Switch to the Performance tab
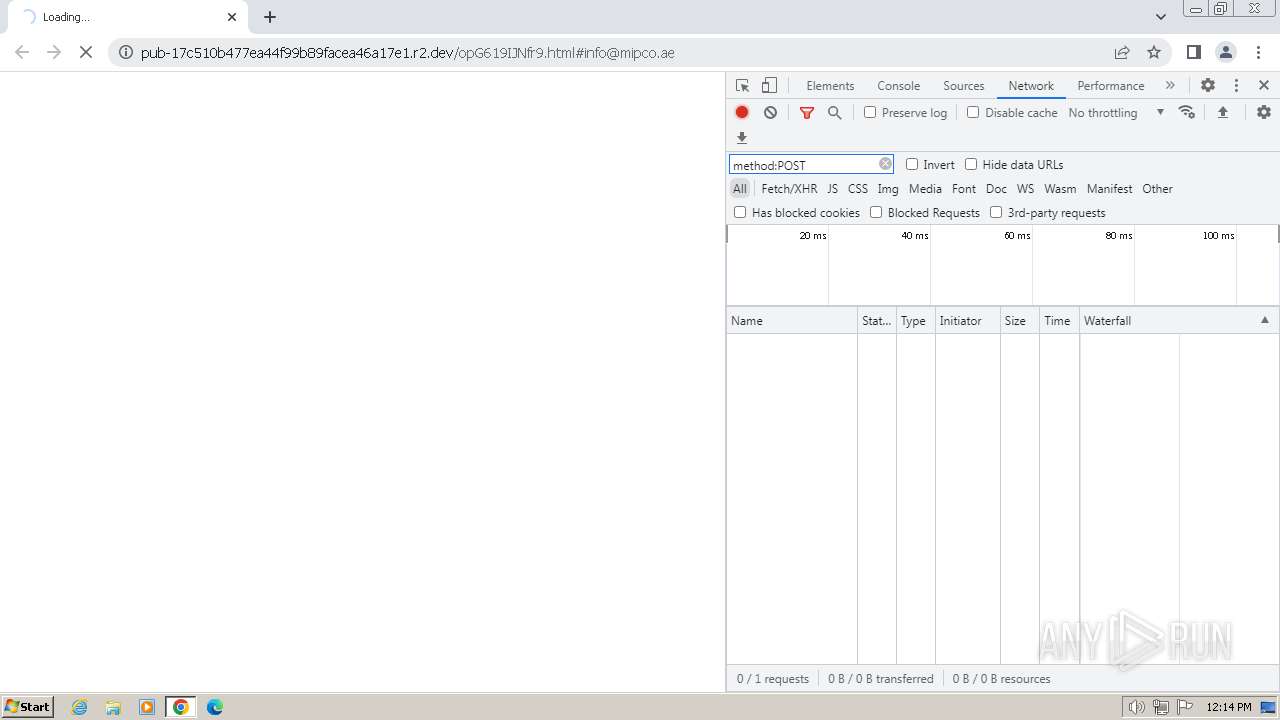This screenshot has width=1280, height=720. coord(1111,86)
